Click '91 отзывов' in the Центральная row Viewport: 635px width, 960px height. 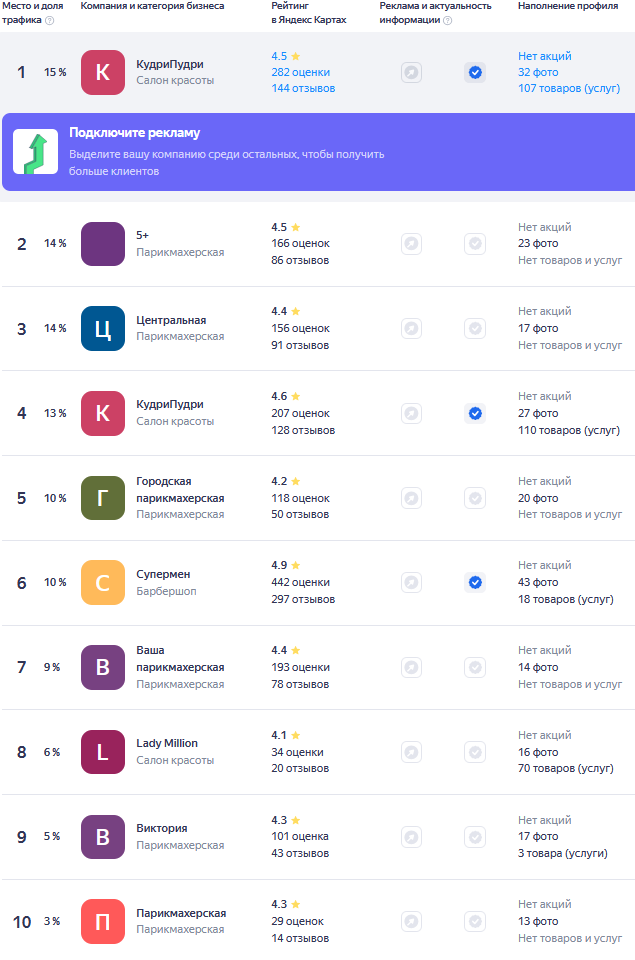coord(300,345)
